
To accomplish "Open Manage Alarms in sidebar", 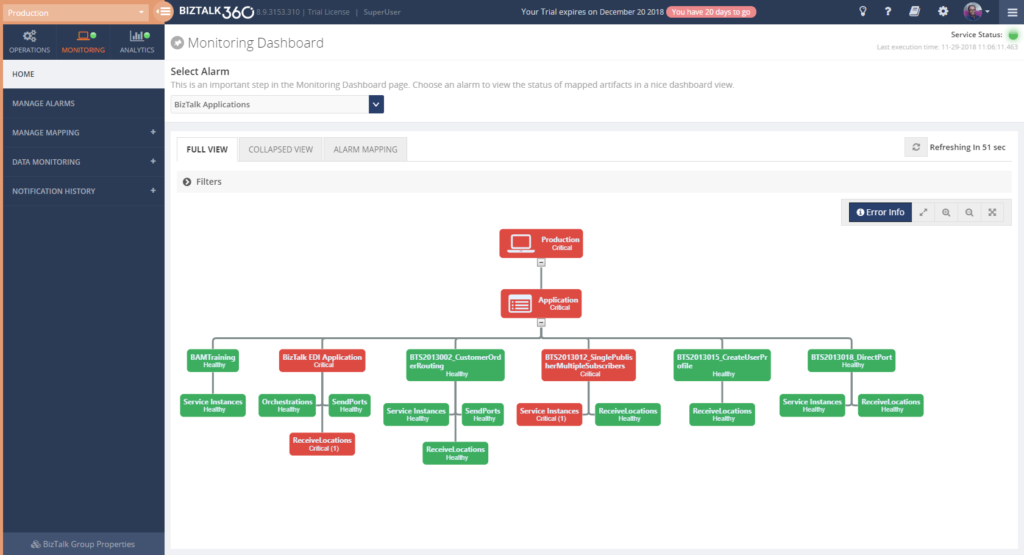I will click(84, 103).
